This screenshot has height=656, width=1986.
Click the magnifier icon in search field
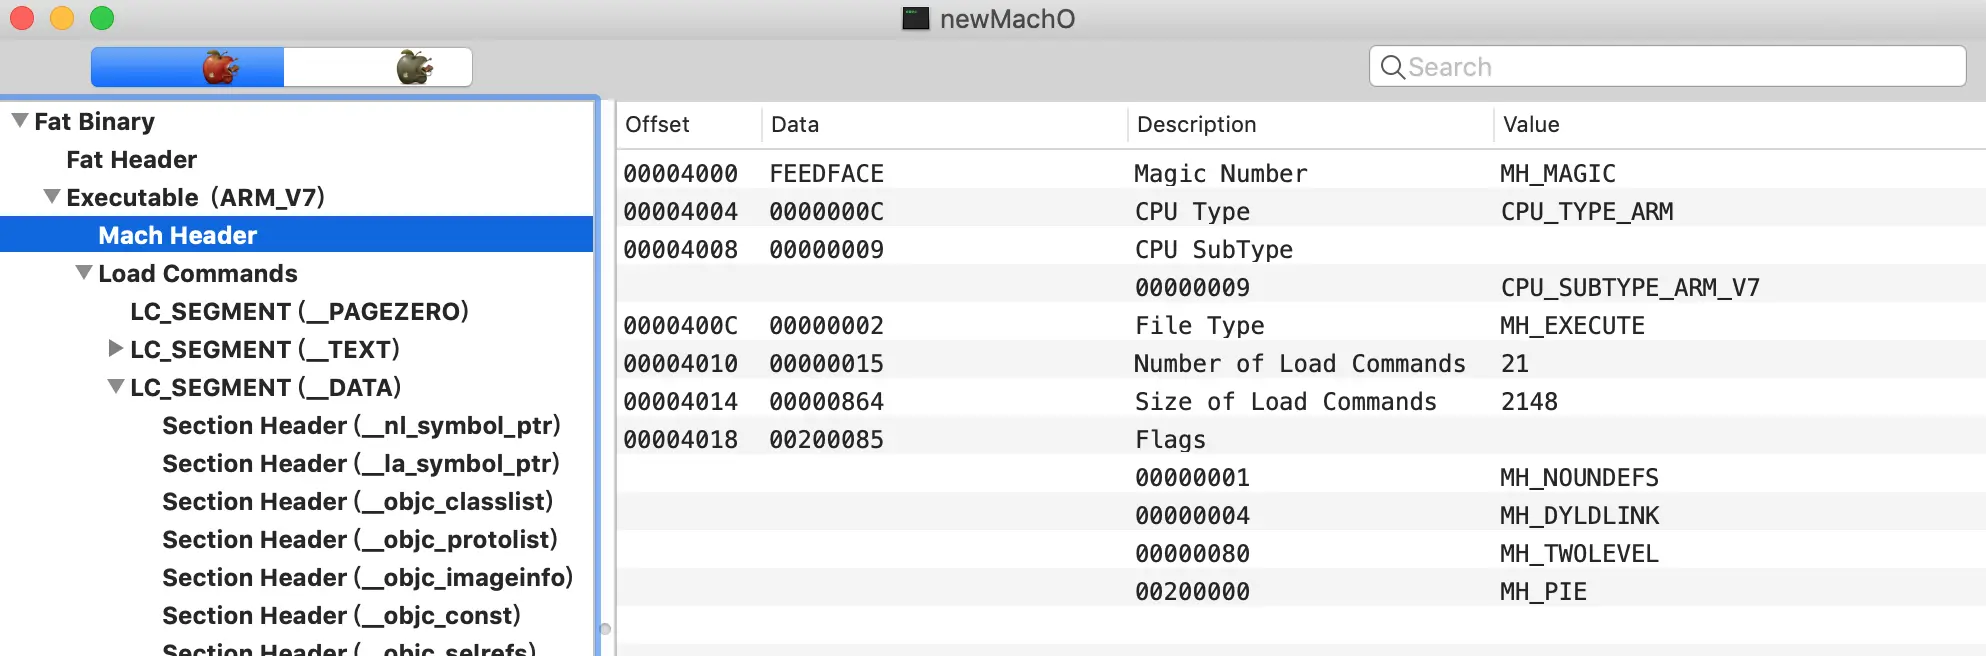tap(1392, 67)
